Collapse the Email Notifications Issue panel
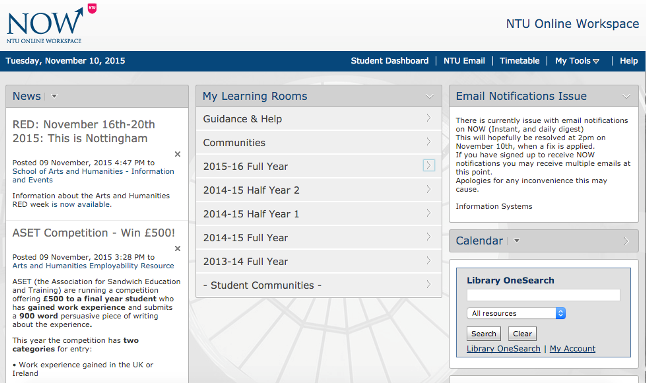The height and width of the screenshot is (383, 646). click(626, 97)
